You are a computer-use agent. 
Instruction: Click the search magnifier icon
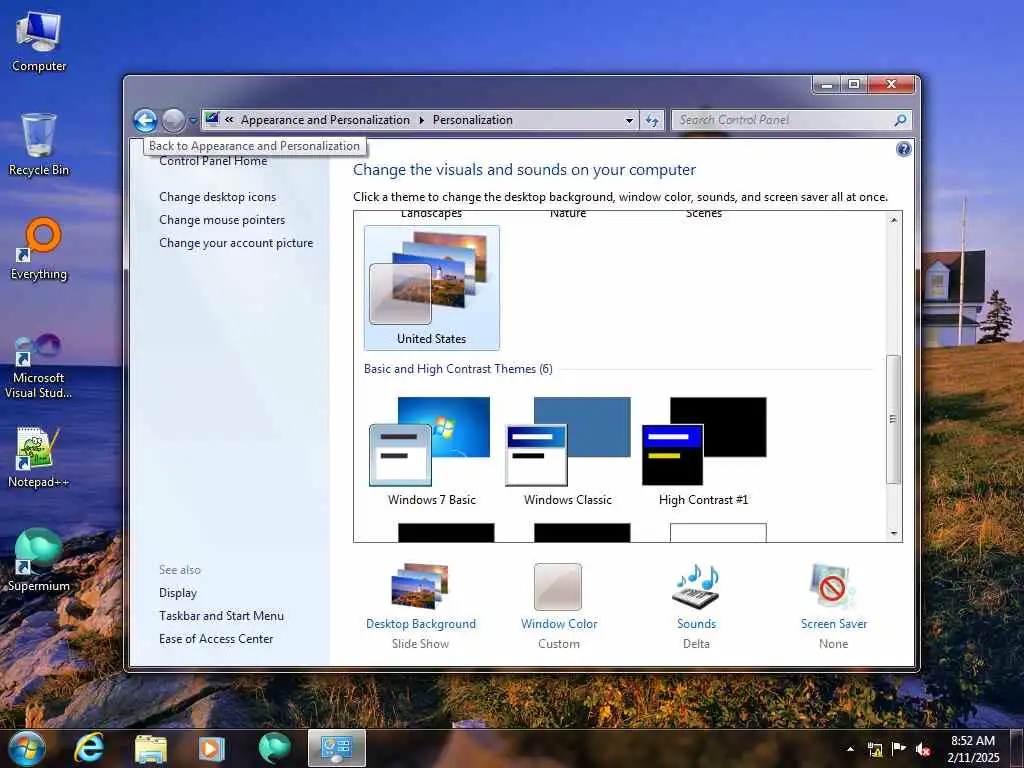pos(900,120)
